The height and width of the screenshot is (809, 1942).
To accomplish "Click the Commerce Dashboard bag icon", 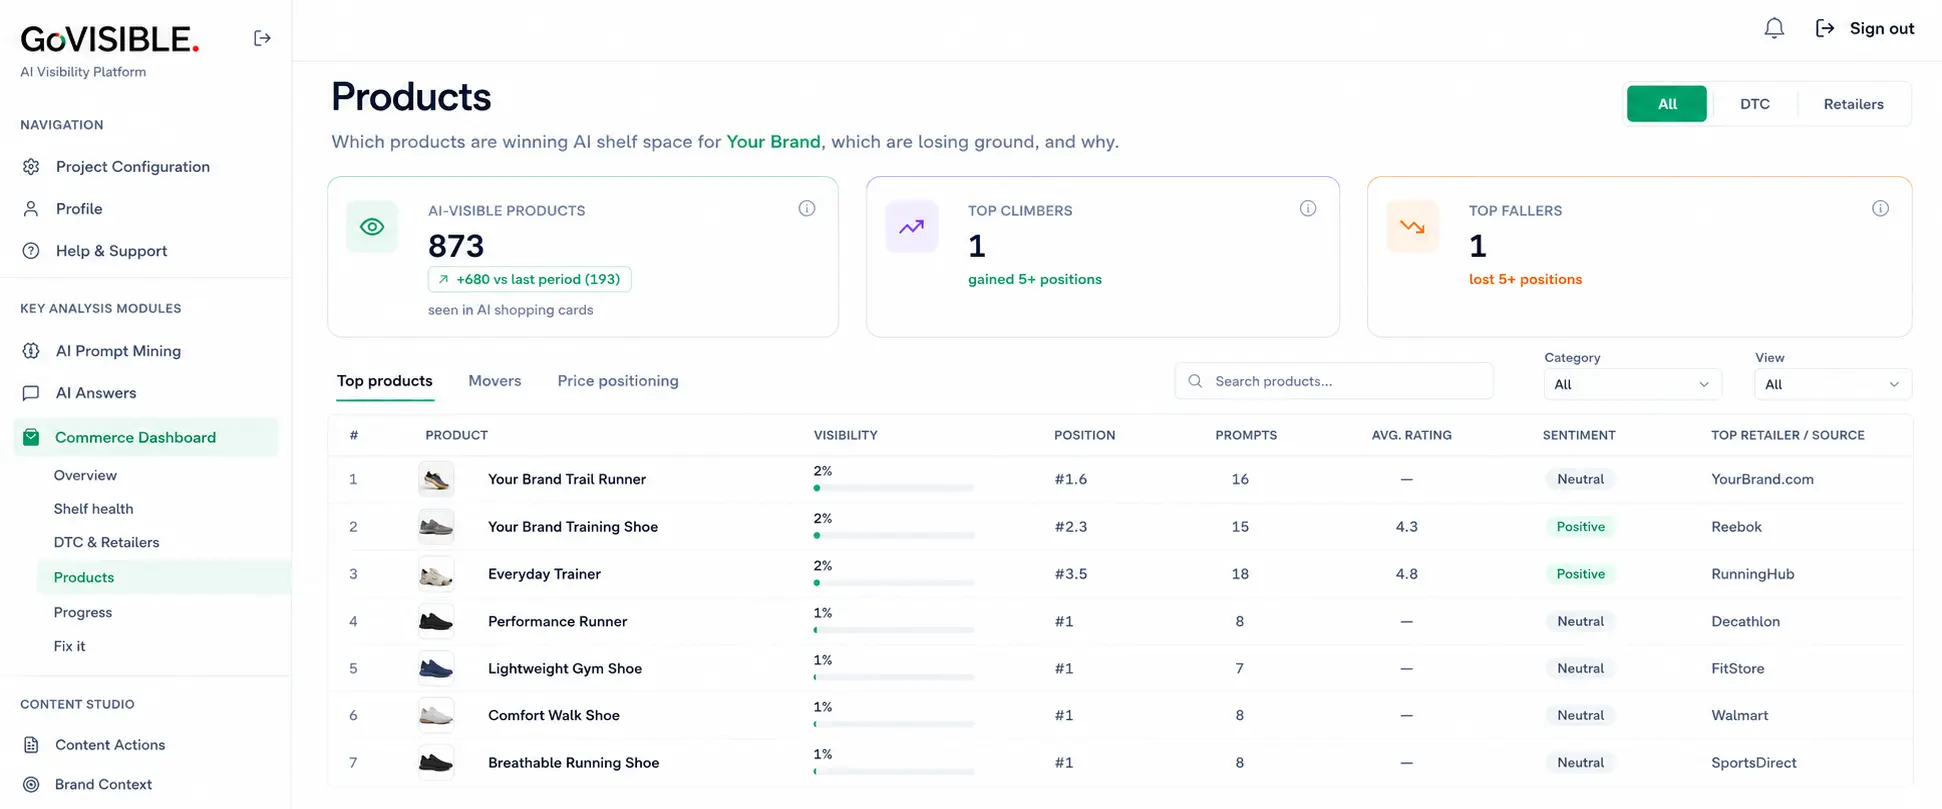I will pos(31,437).
